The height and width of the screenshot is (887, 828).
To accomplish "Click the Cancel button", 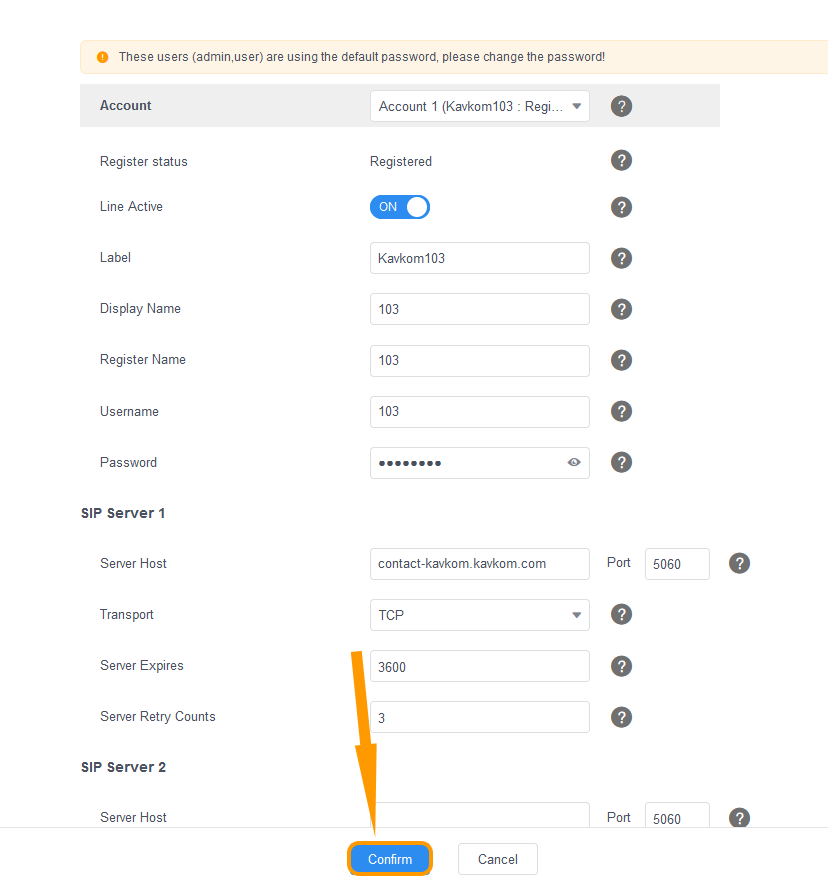I will [497, 859].
